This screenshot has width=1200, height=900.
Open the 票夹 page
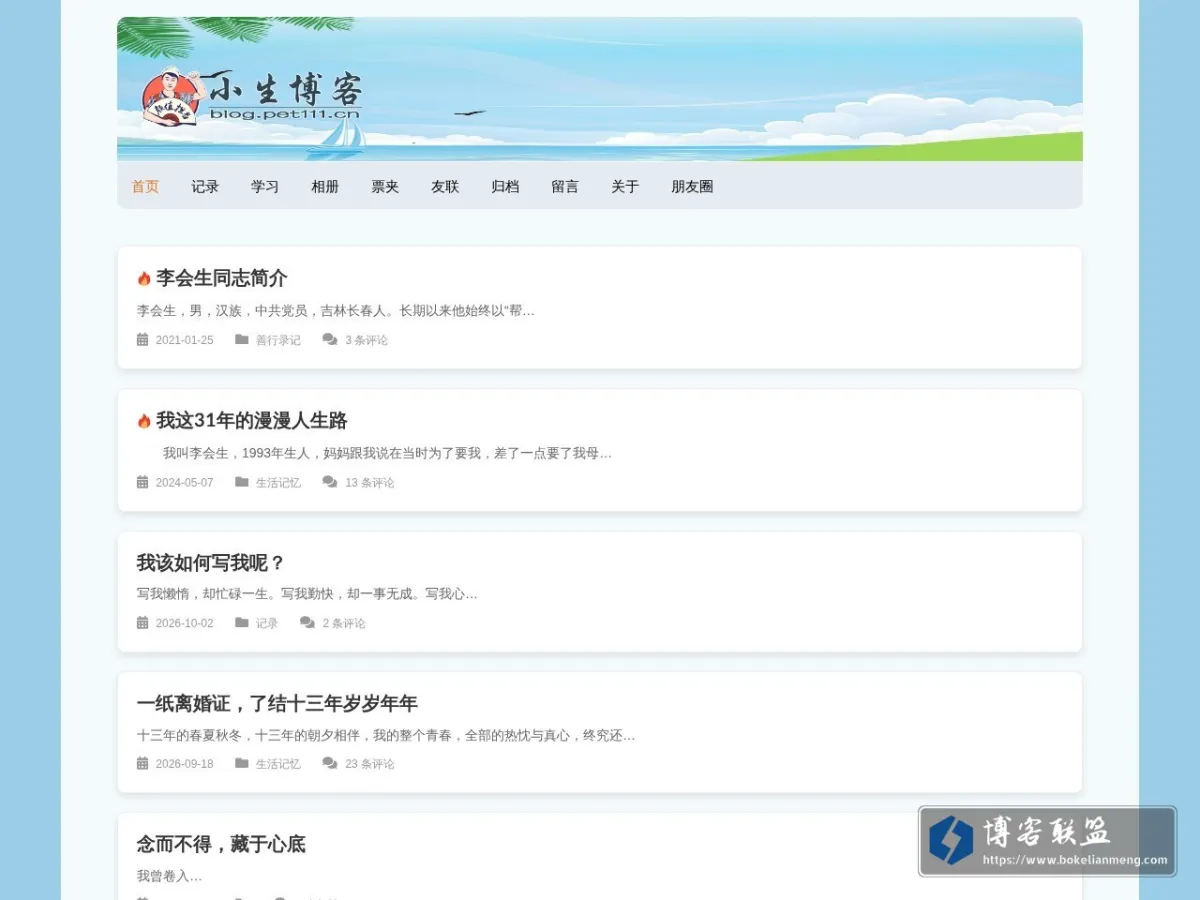[385, 186]
